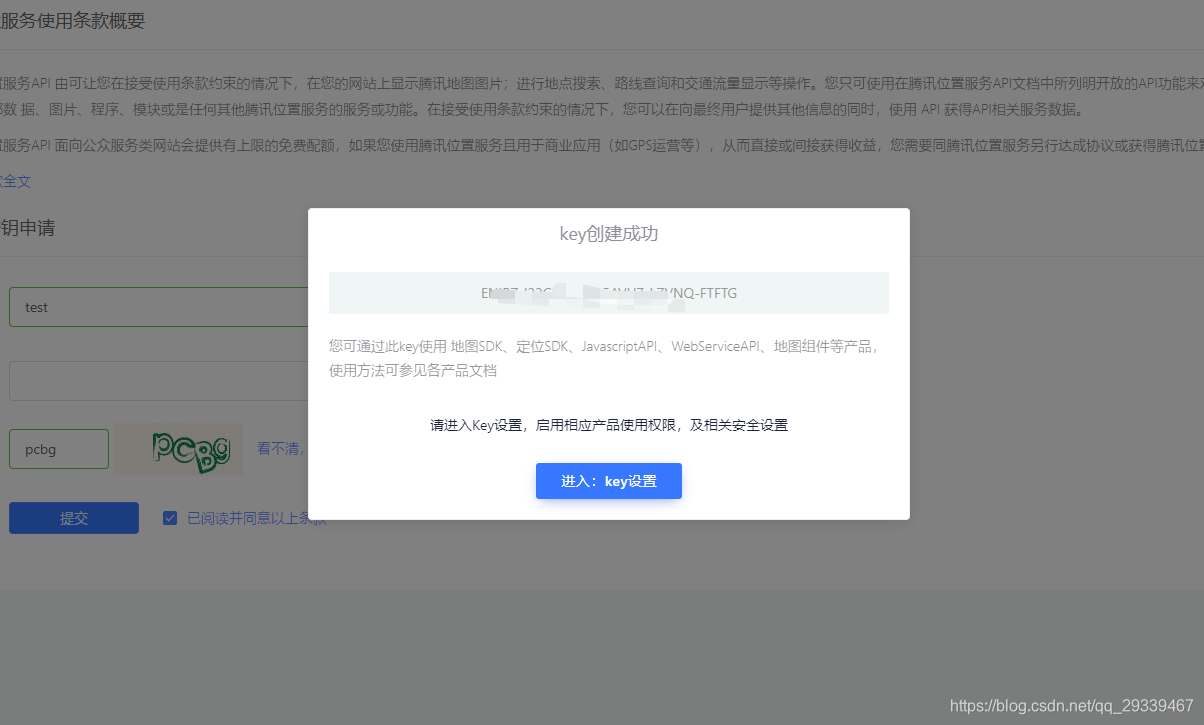Click the 进入：key设置 blue button
1204x725 pixels.
click(x=608, y=481)
